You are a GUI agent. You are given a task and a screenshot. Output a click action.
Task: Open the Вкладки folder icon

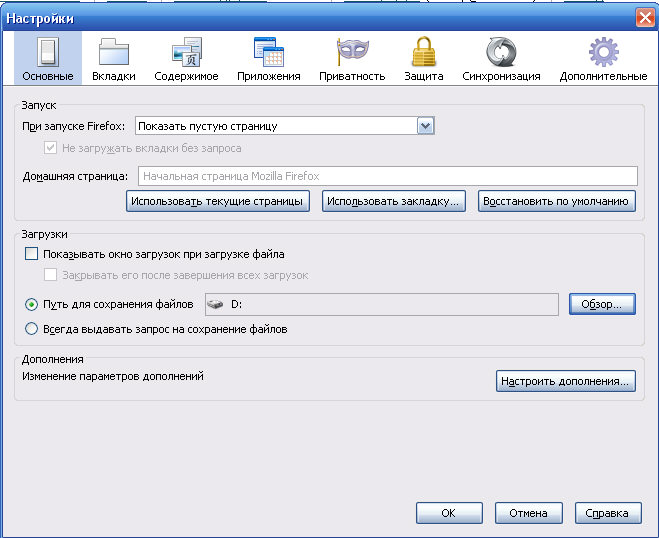click(113, 52)
